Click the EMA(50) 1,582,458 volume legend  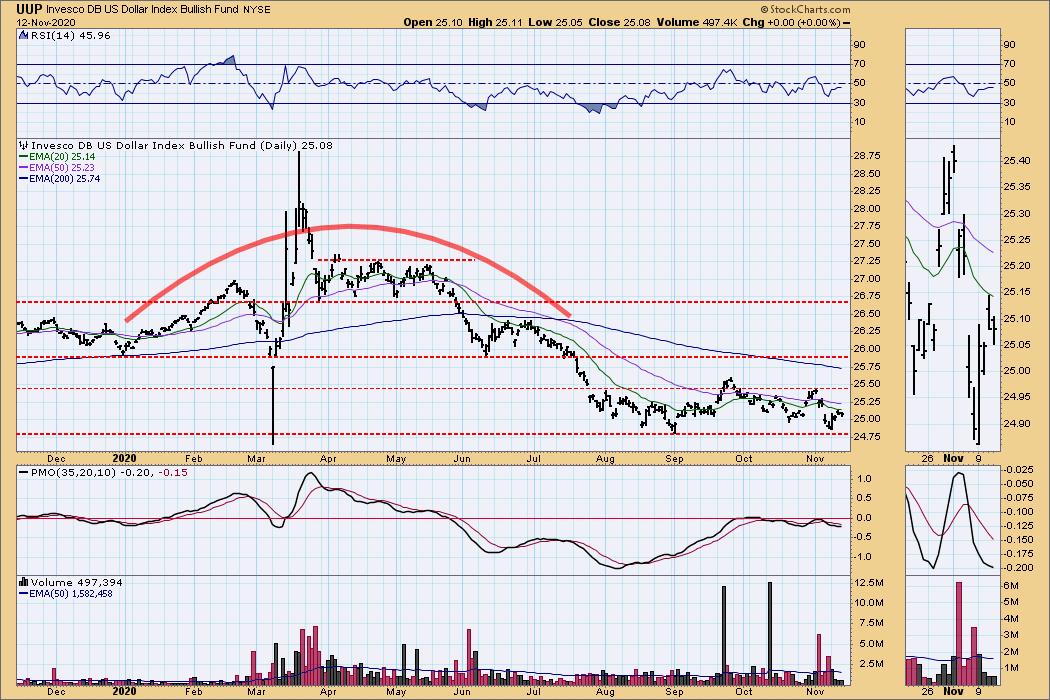click(66, 593)
